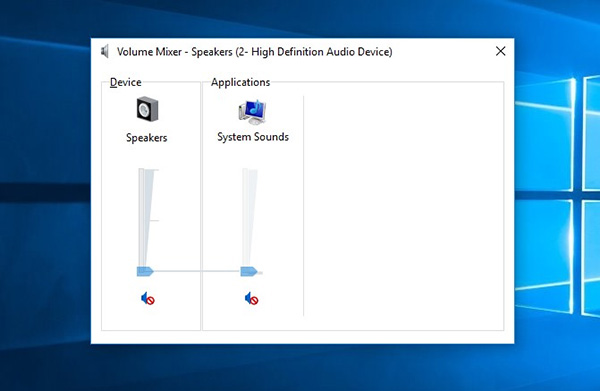Unmute System Sounds

[251, 298]
